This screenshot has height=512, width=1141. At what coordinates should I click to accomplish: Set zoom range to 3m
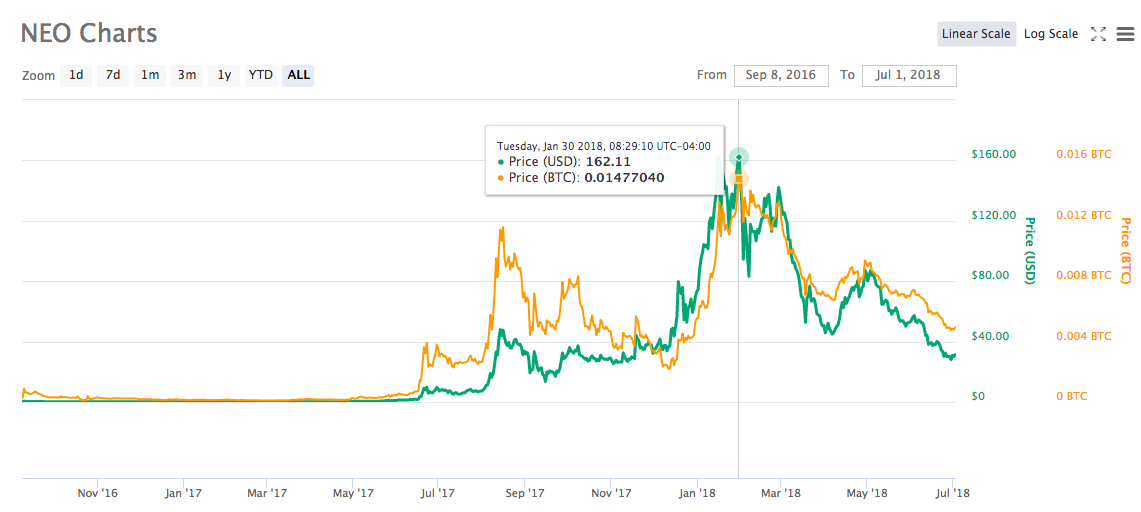click(187, 75)
